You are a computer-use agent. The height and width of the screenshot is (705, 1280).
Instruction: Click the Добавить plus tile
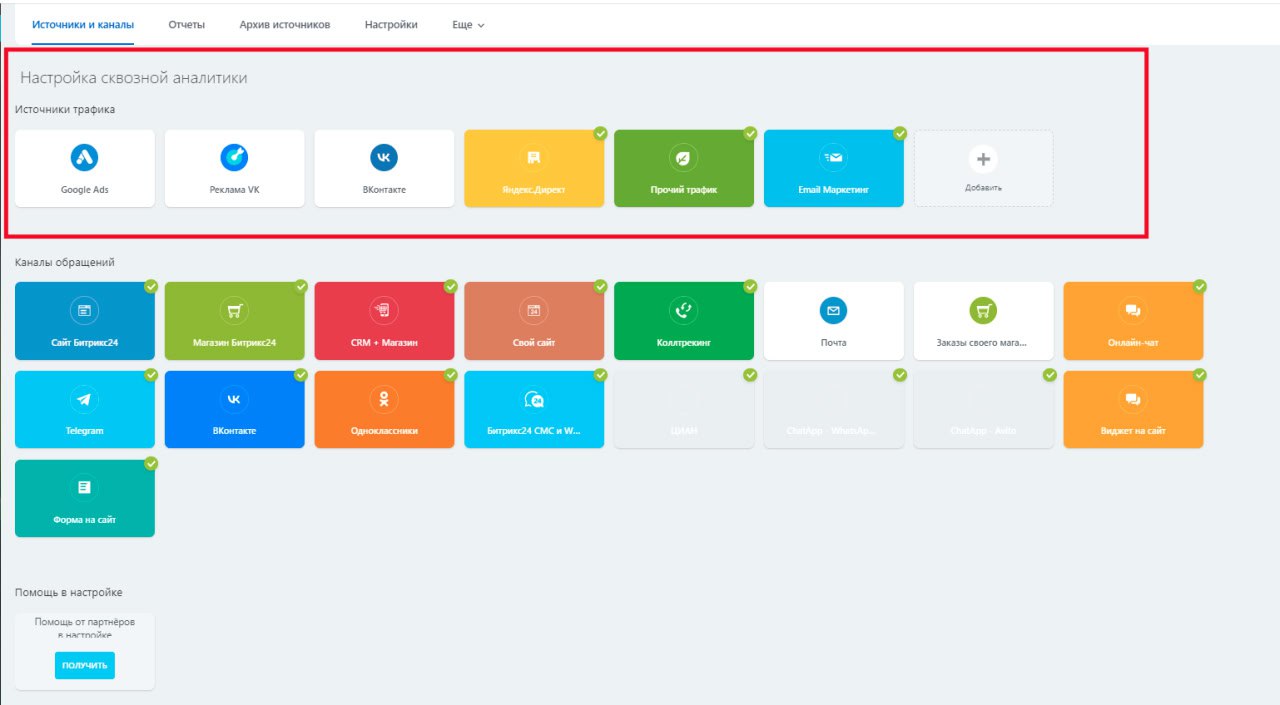coord(983,168)
